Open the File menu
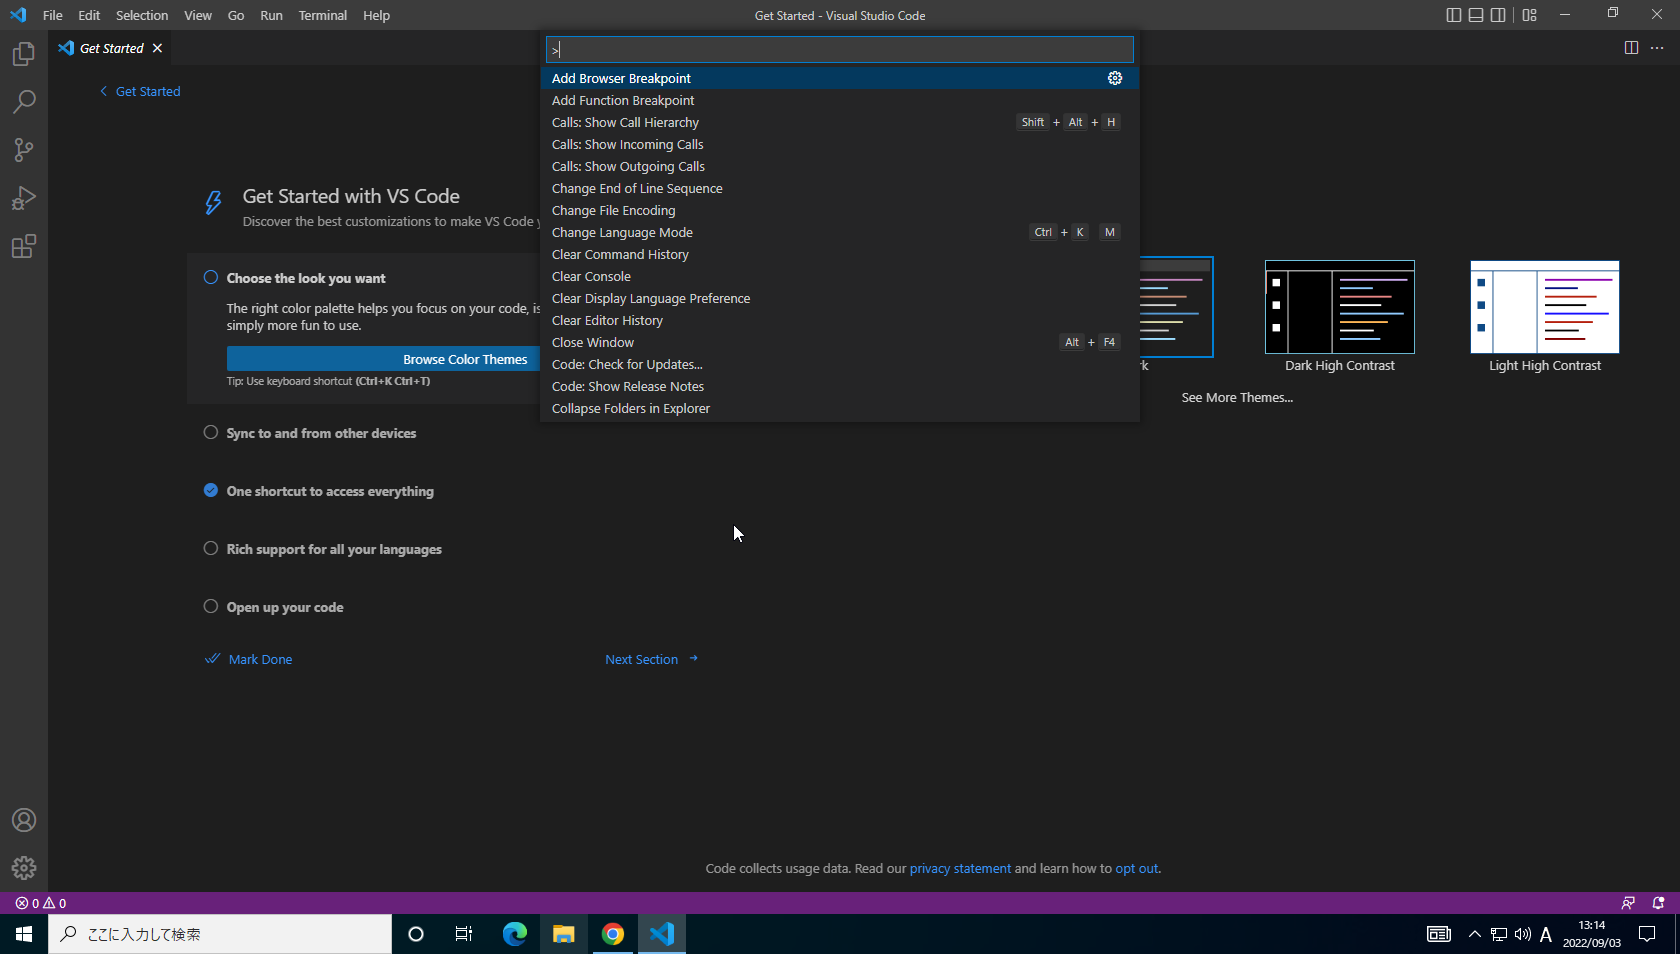The width and height of the screenshot is (1680, 954). pos(53,15)
